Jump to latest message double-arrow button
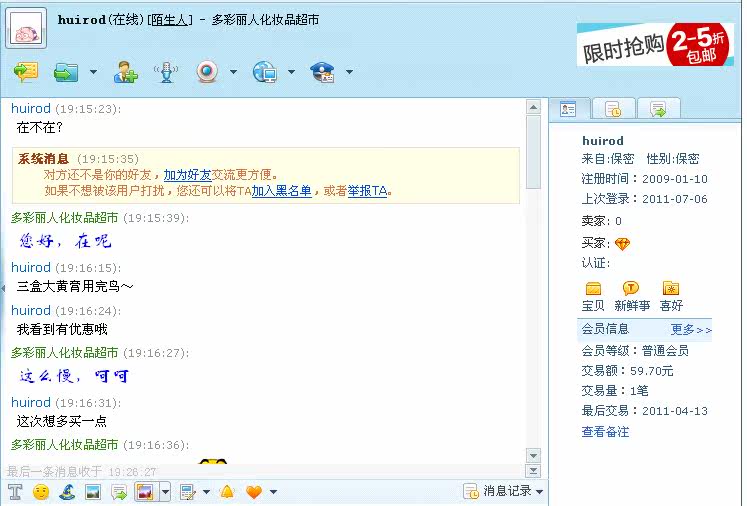The image size is (747, 506). pyautogui.click(x=533, y=471)
